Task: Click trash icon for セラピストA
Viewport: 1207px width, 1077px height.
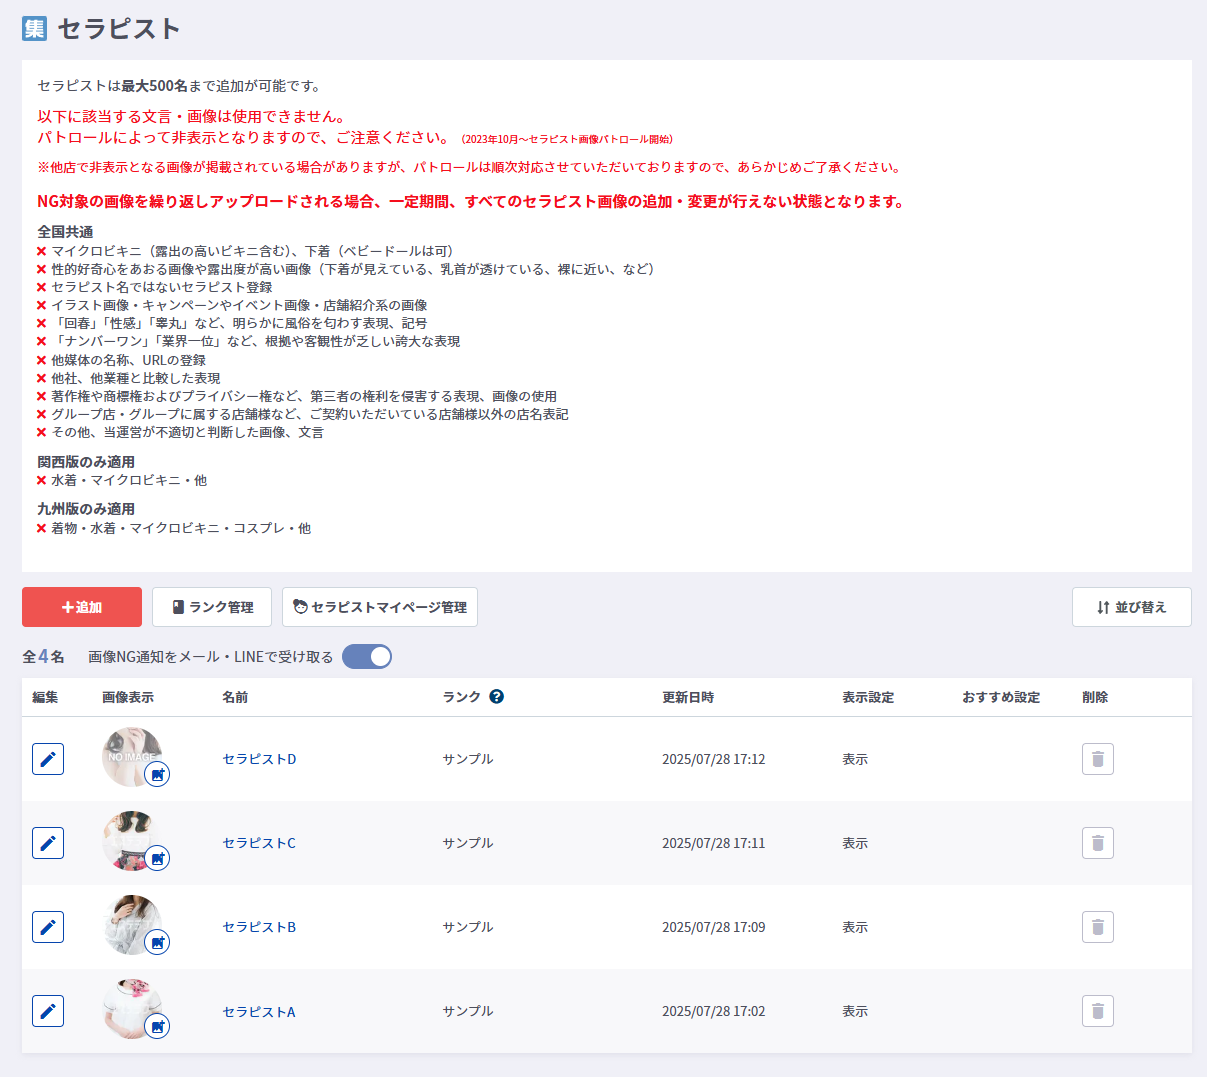Action: coord(1097,1011)
